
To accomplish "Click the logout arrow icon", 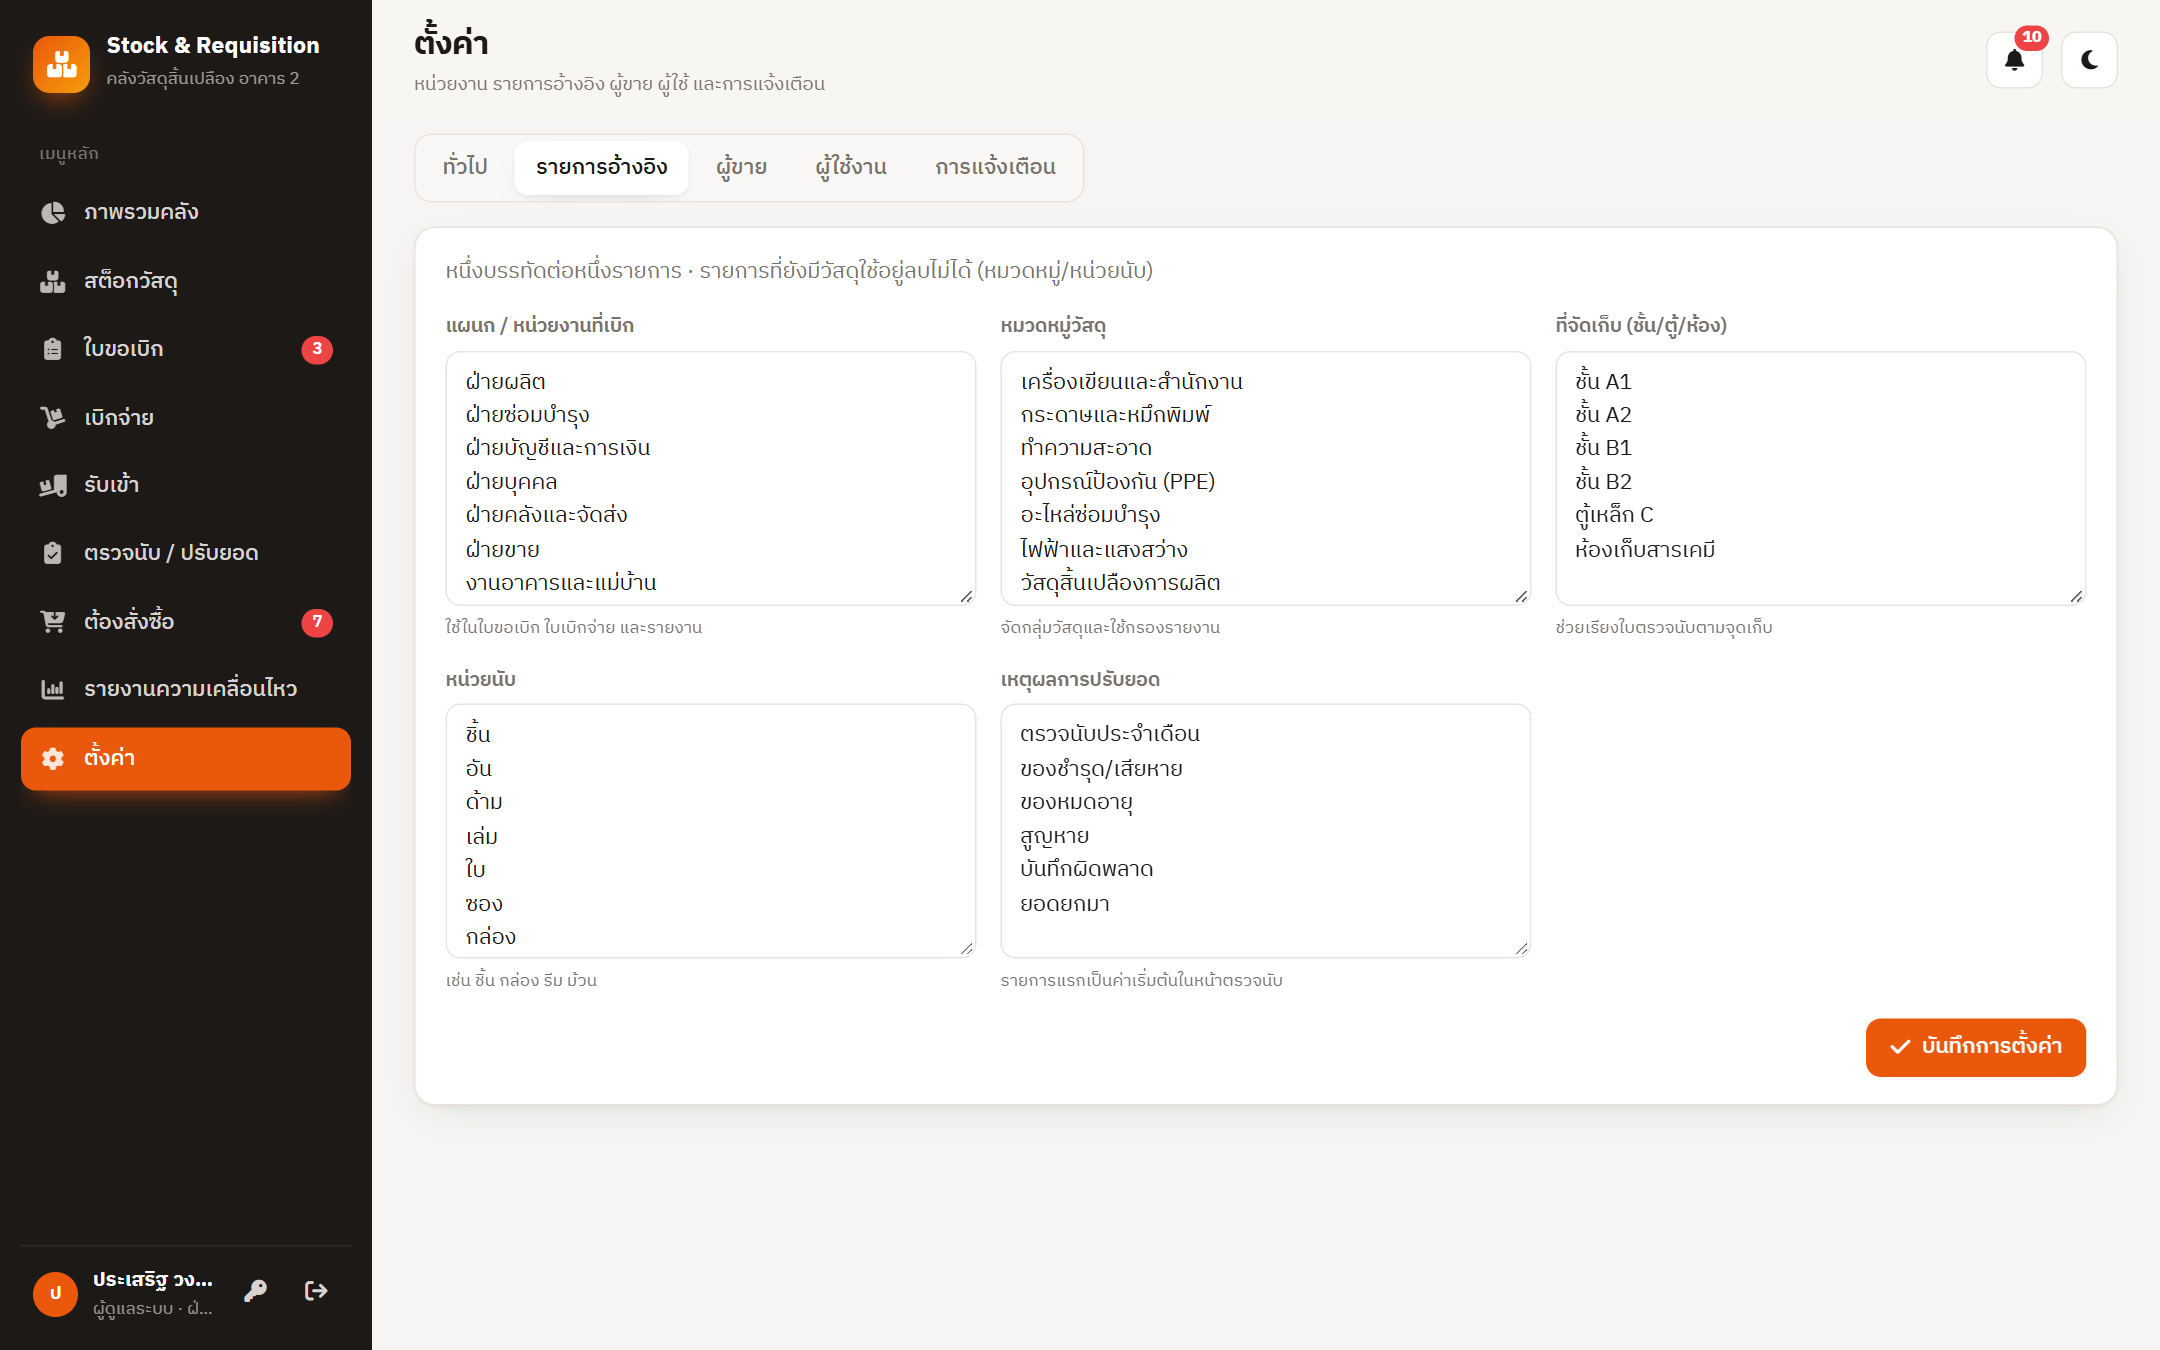I will click(x=316, y=1291).
